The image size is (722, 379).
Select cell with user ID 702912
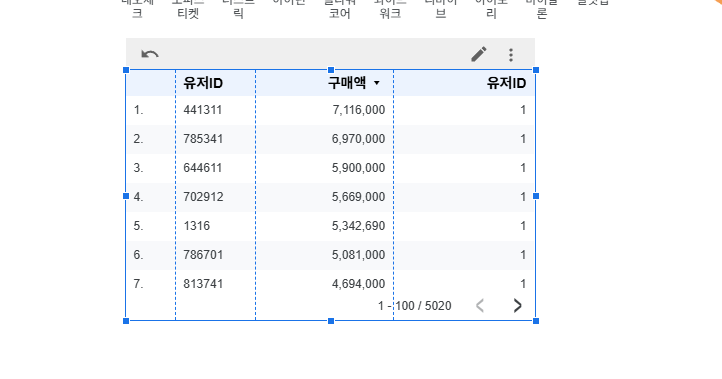[x=203, y=197]
